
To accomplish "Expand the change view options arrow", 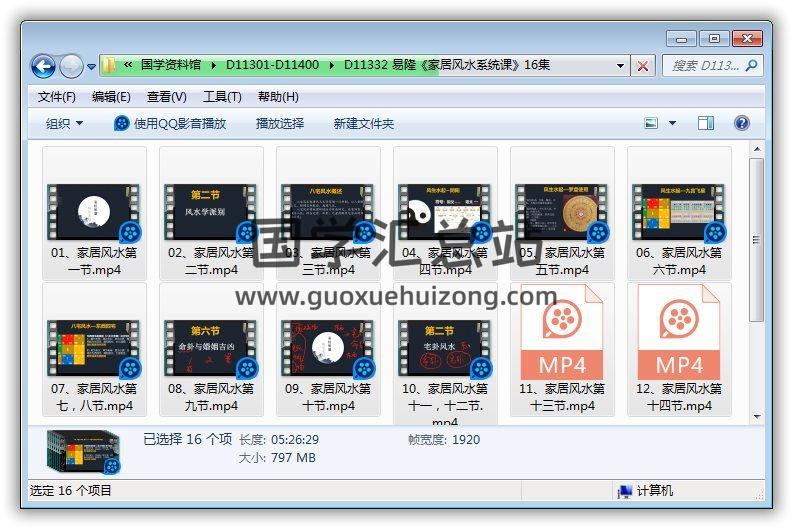I will [x=672, y=124].
